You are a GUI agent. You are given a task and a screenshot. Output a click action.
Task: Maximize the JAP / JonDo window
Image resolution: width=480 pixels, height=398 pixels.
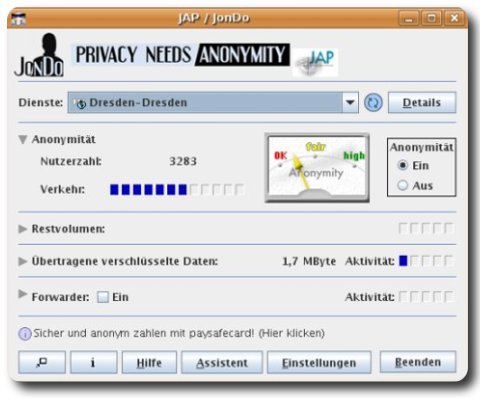431,18
